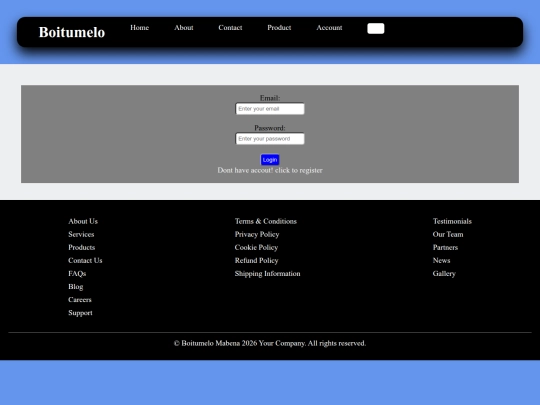Visit the Products footer link
The height and width of the screenshot is (405, 540).
82,247
